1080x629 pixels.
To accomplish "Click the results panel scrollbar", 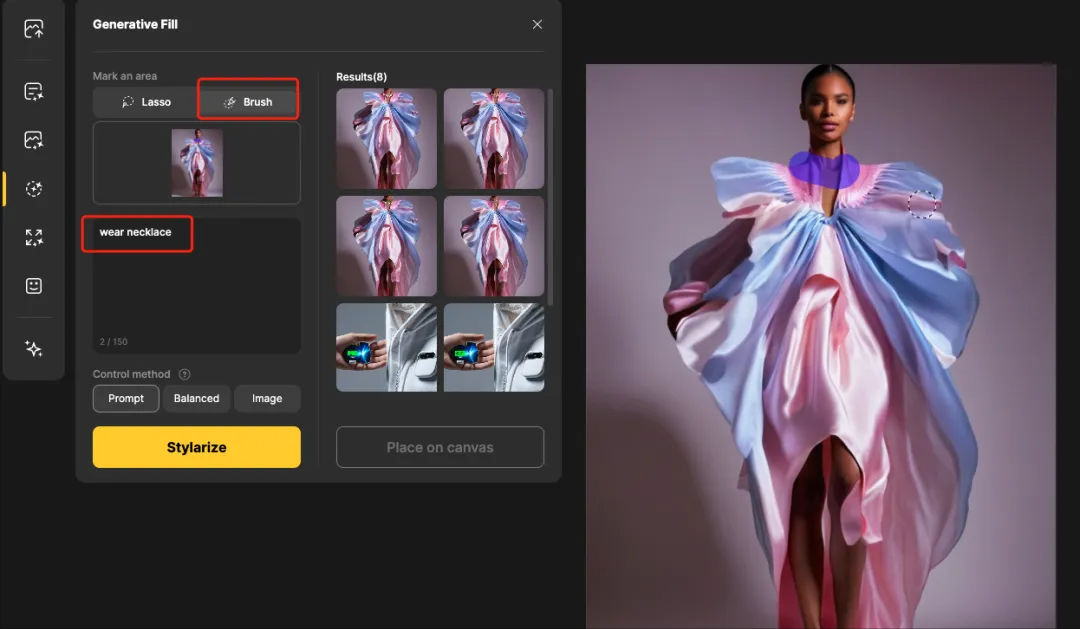I will (551, 190).
